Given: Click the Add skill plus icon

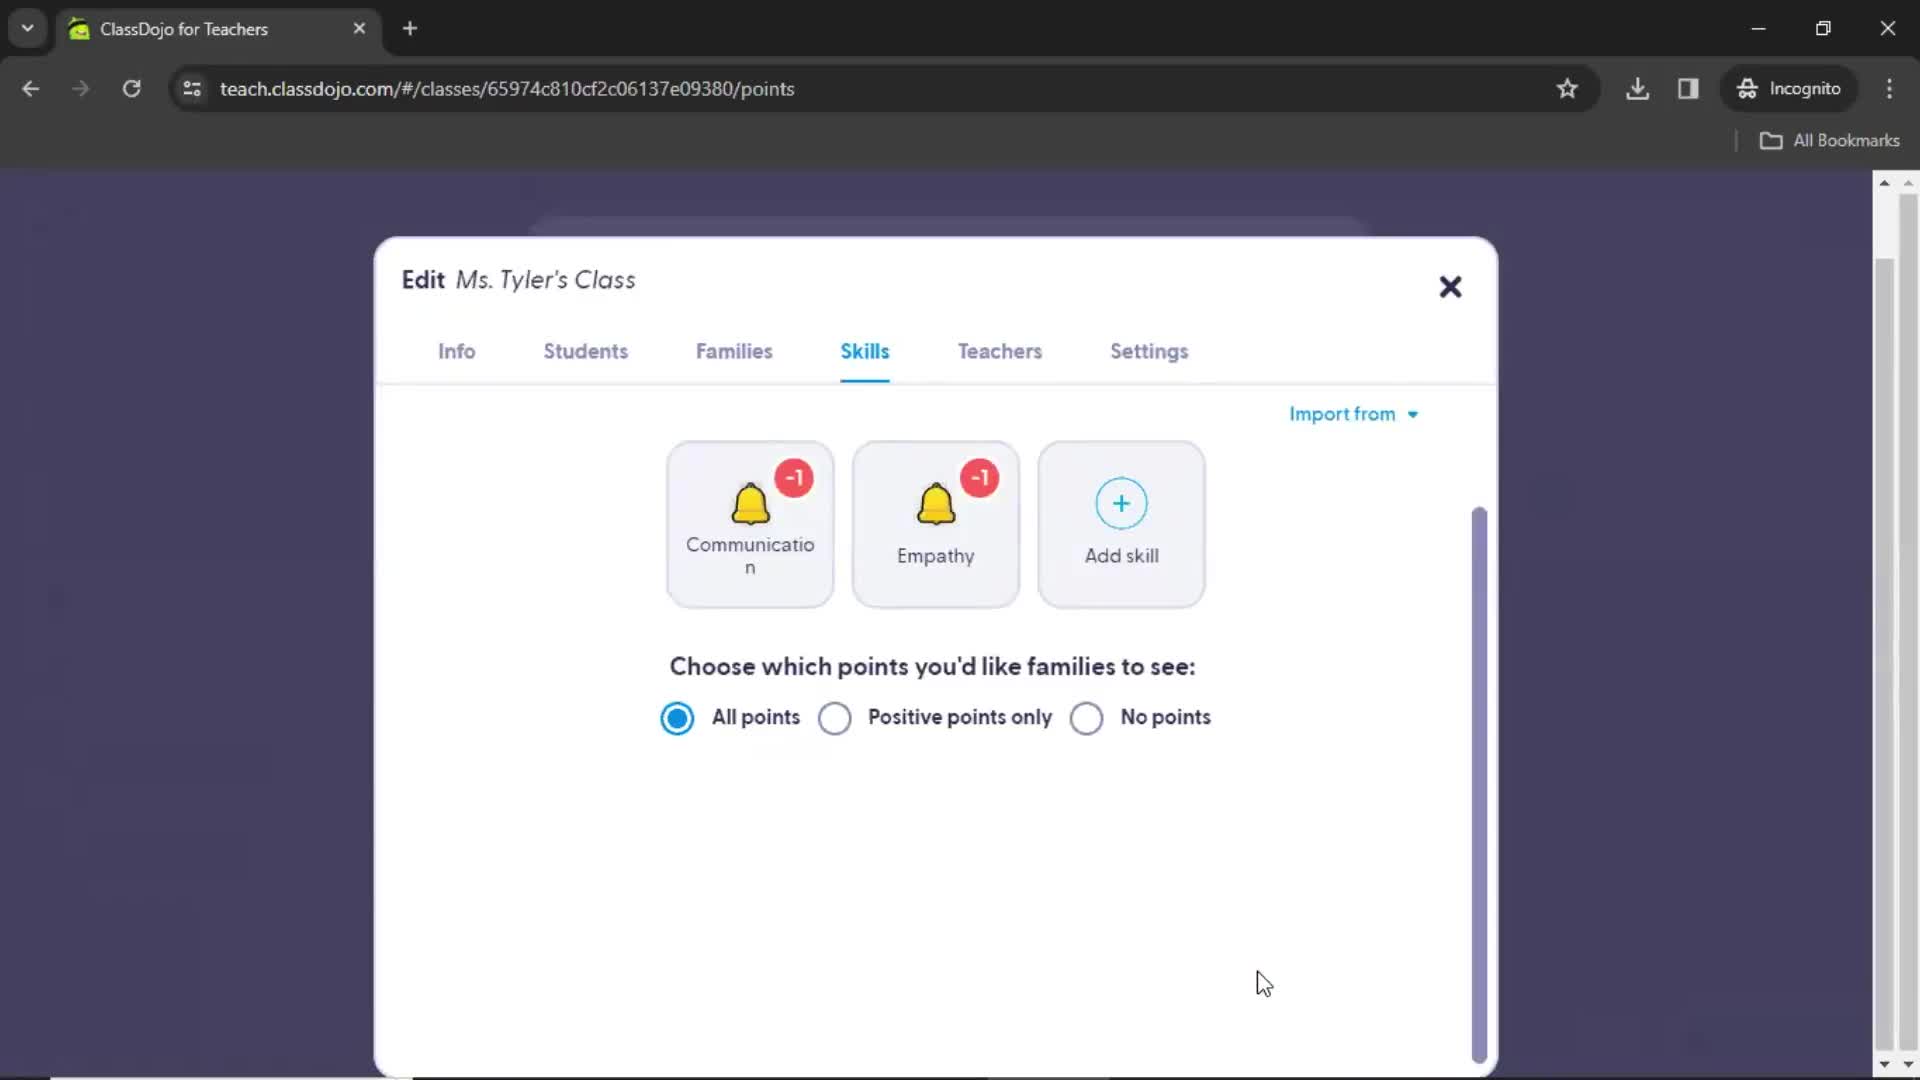Looking at the screenshot, I should 1122,501.
